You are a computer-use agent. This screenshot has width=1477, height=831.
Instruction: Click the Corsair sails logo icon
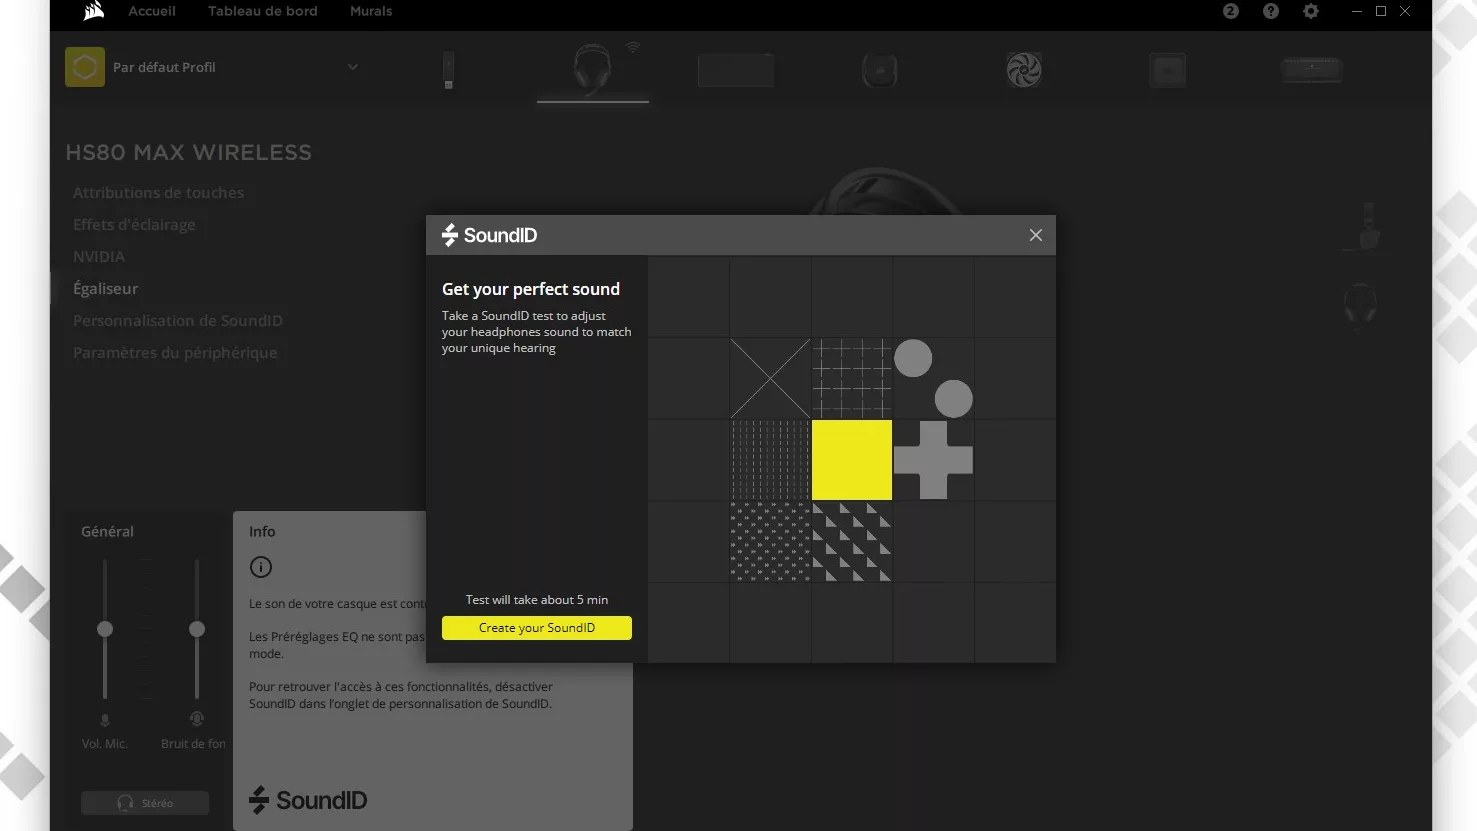(94, 11)
